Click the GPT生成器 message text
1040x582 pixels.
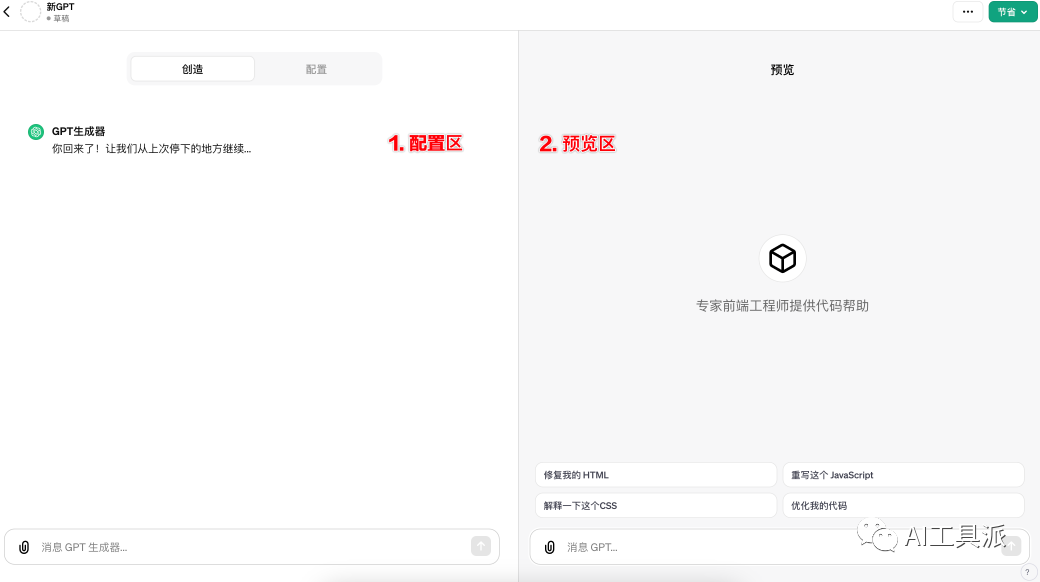point(151,149)
